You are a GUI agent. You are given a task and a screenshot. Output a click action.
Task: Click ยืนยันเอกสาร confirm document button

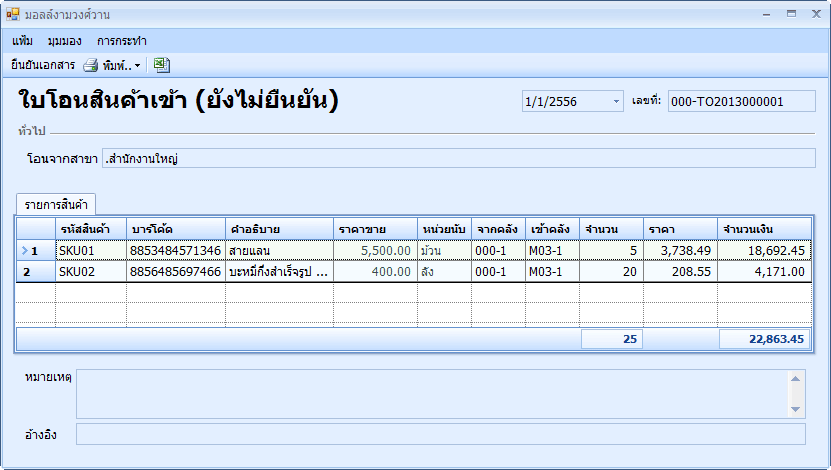click(x=43, y=65)
